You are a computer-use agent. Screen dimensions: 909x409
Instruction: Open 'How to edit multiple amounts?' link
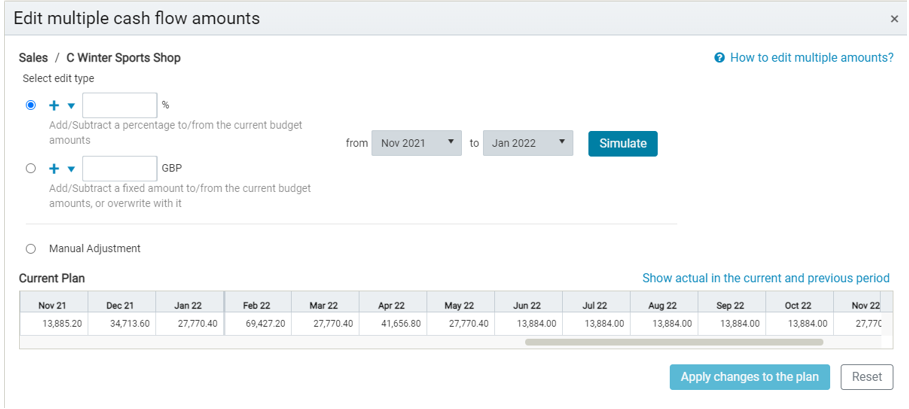(x=812, y=58)
